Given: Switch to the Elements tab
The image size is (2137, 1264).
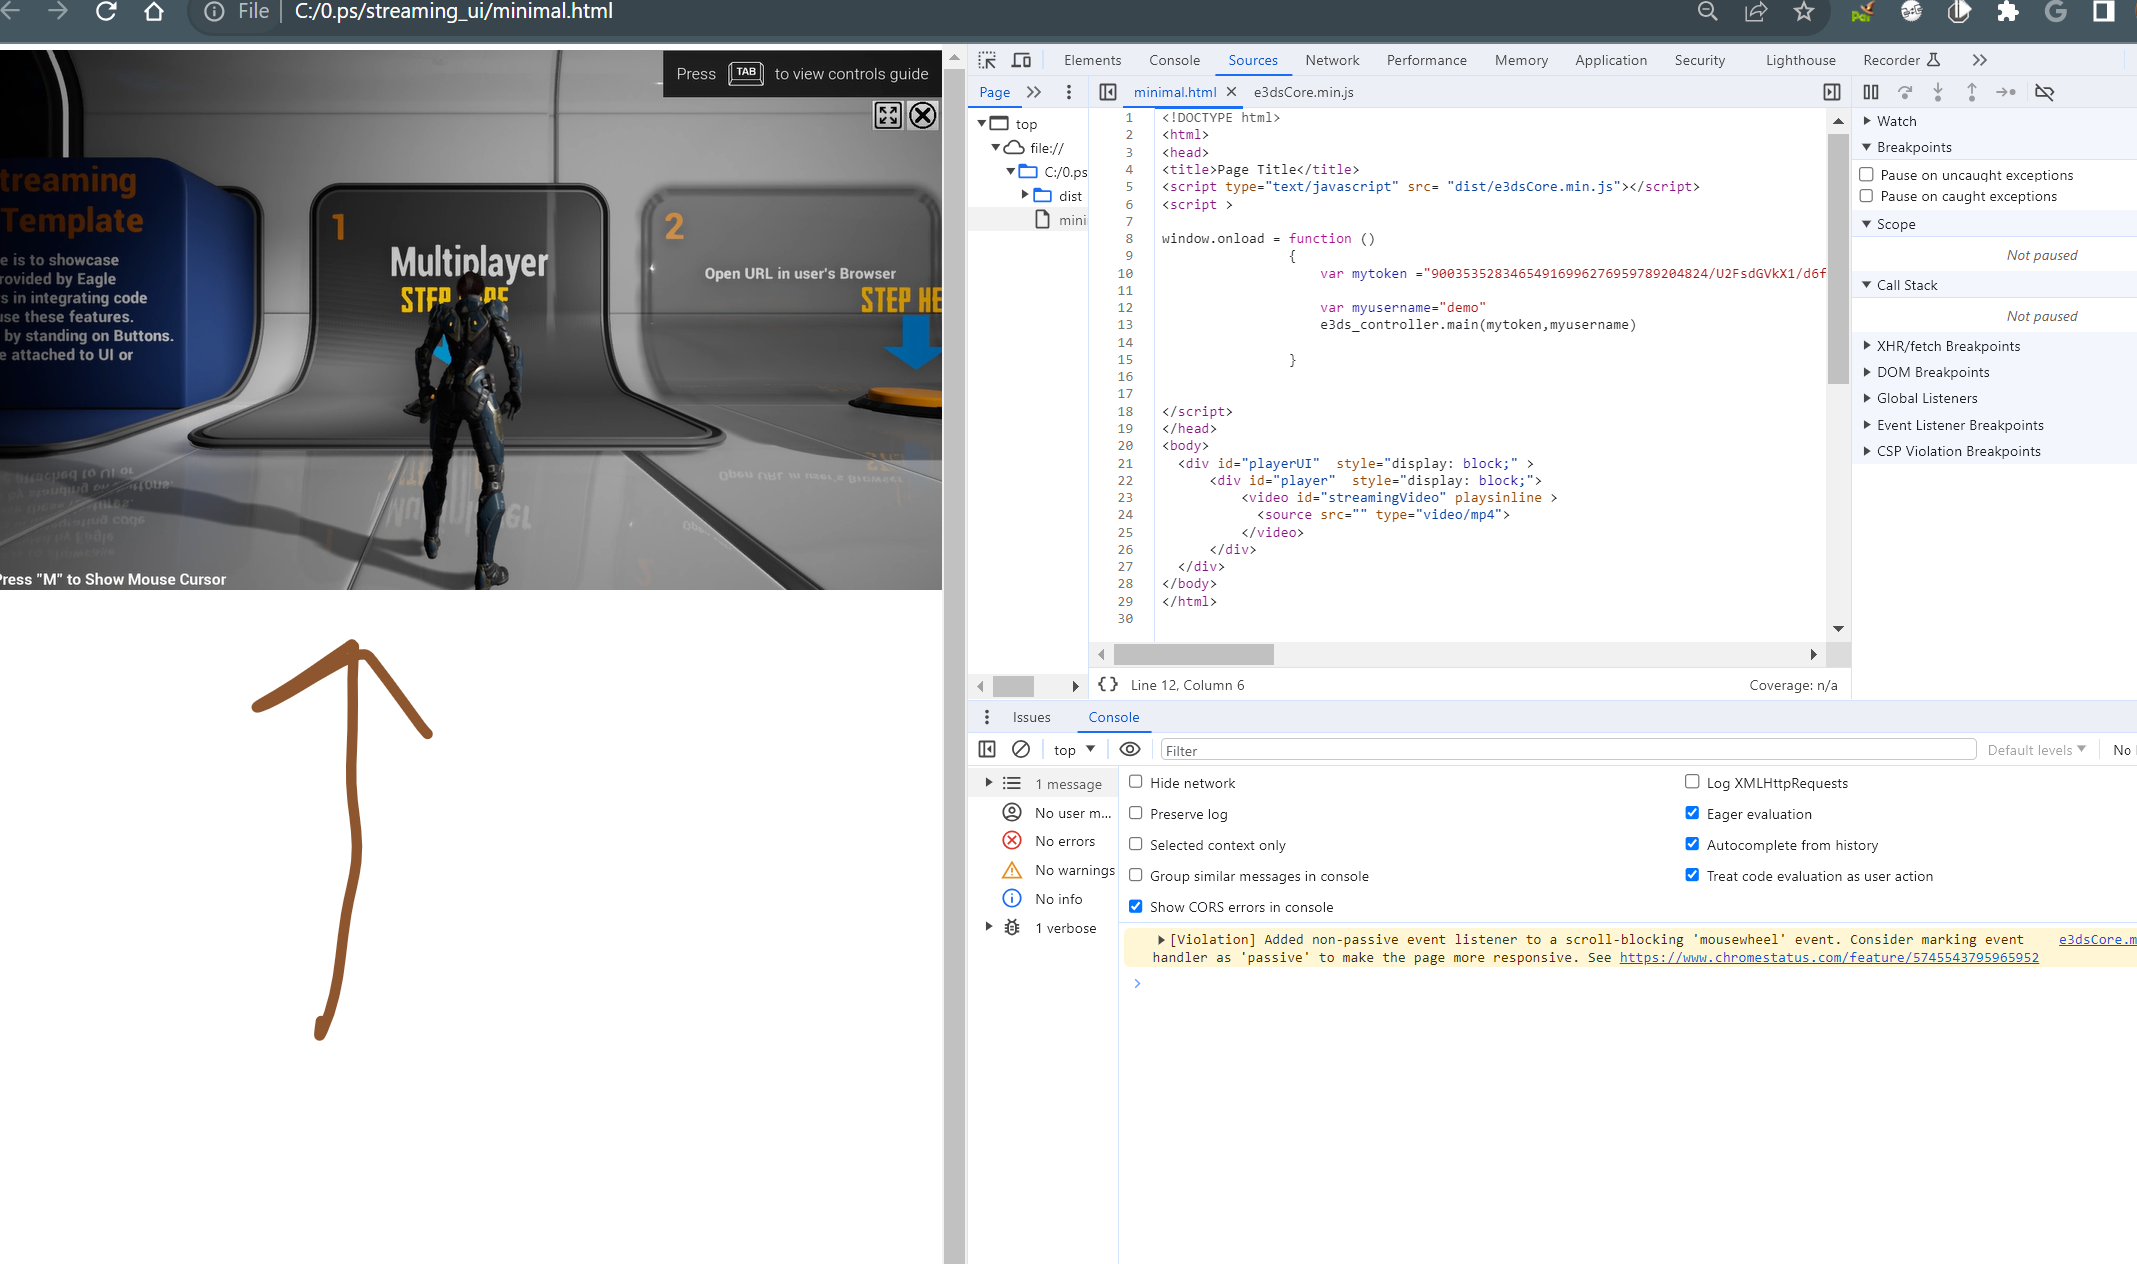Looking at the screenshot, I should (x=1092, y=60).
